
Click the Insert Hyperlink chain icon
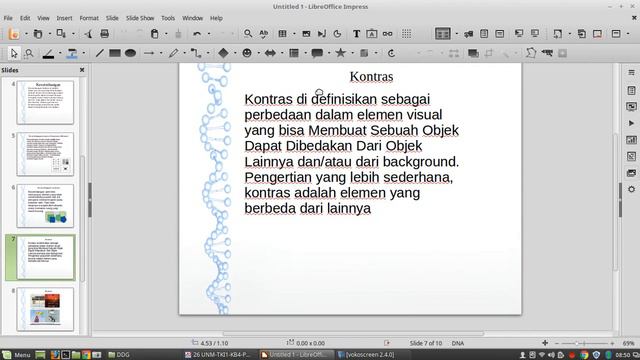click(x=387, y=34)
